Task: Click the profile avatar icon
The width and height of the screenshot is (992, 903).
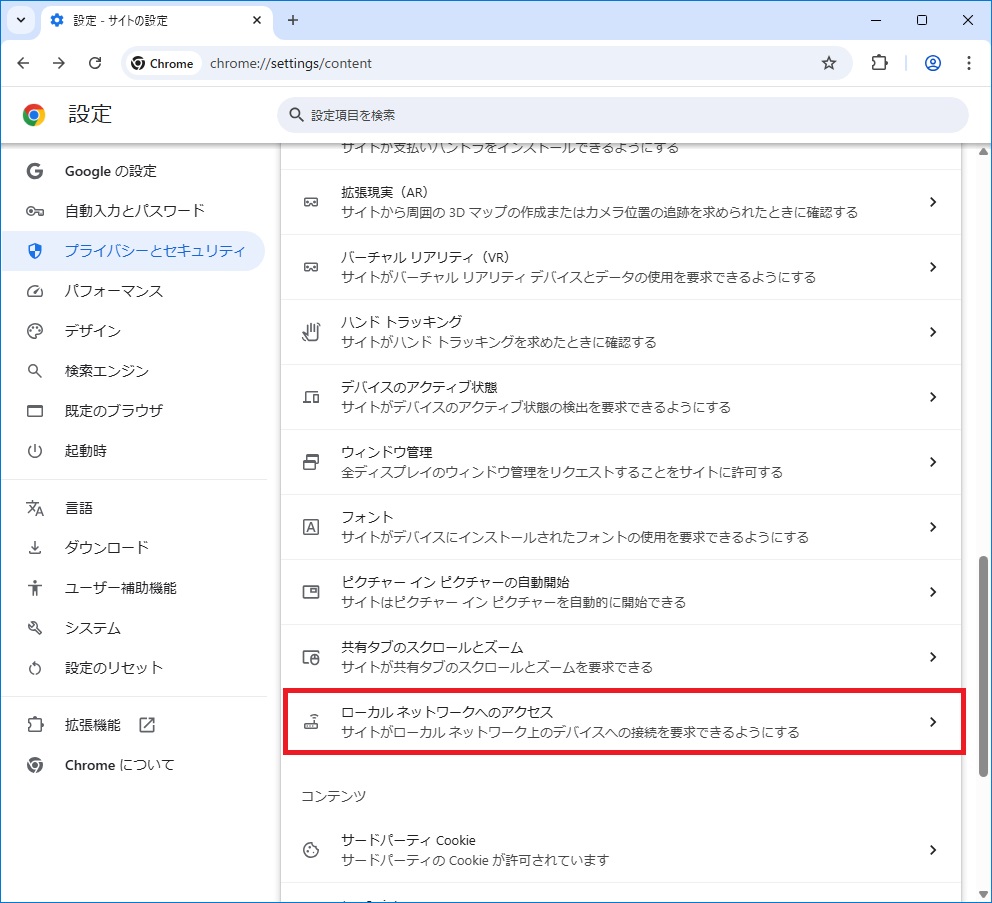Action: click(x=933, y=63)
